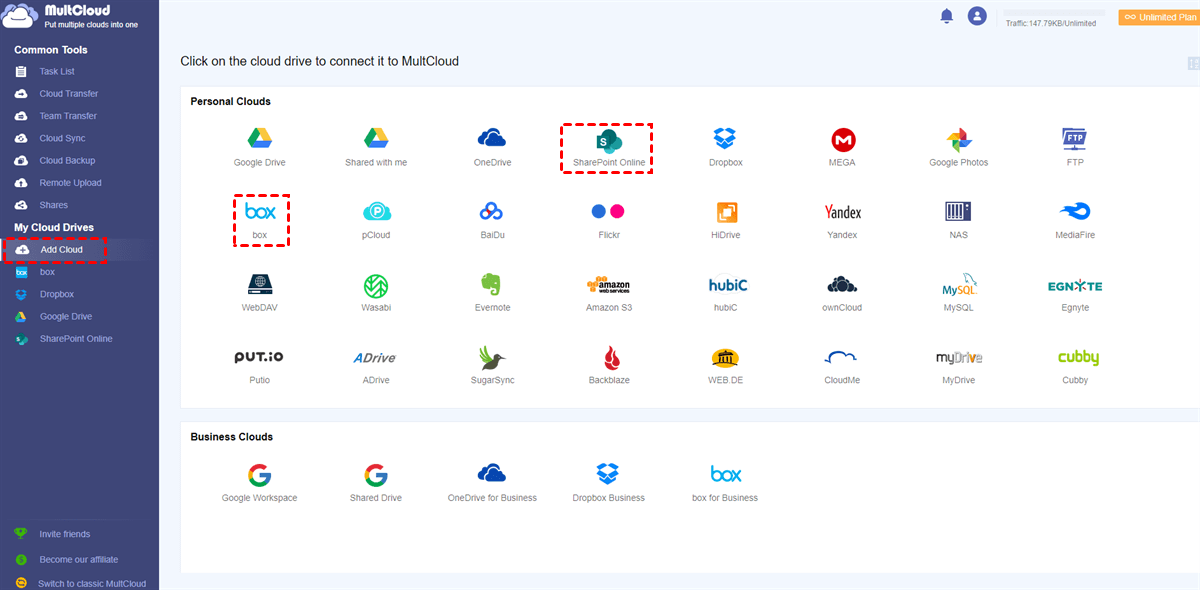Screen dimensions: 1200x590
Task: Connect MyDrive cloud
Action: 958,367
